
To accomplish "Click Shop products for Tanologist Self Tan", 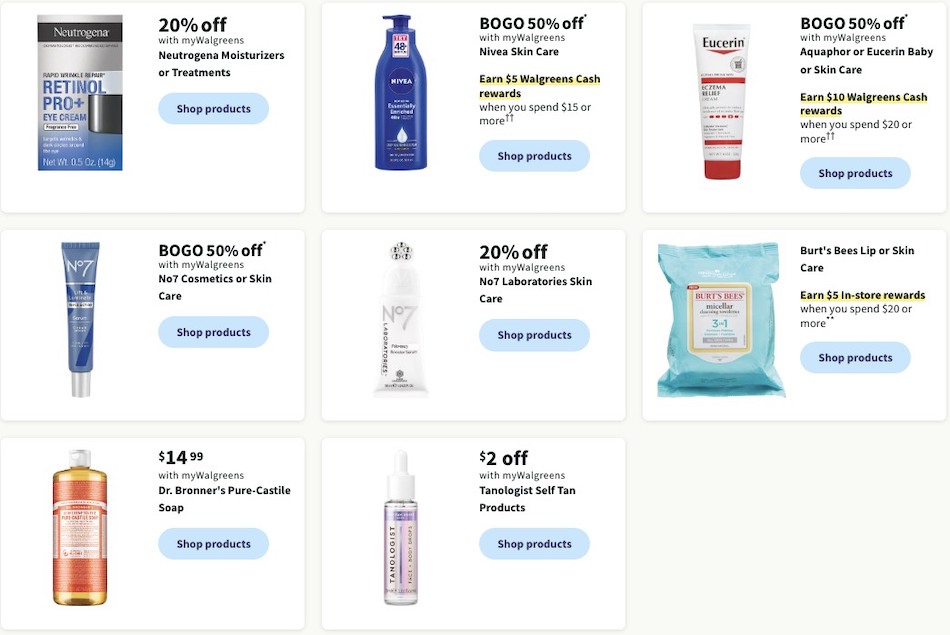I will coord(534,543).
